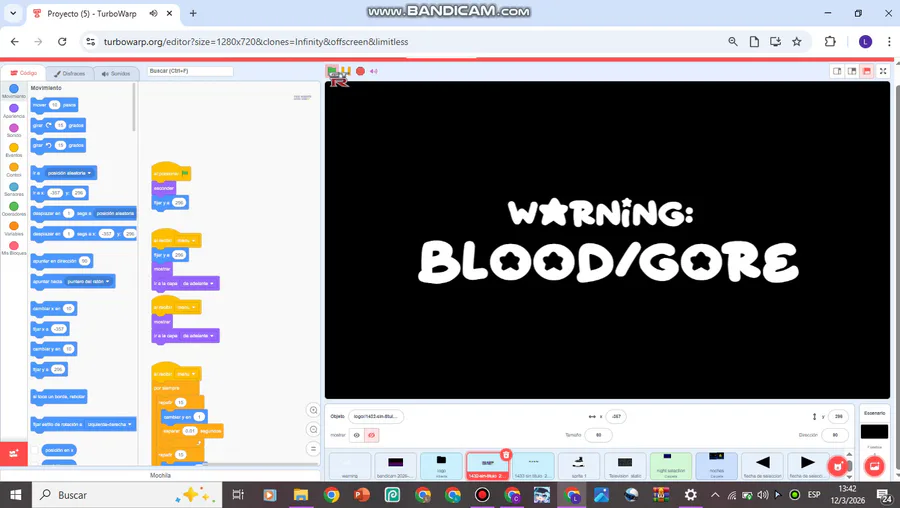Hide the sprite using the crossed eye icon
The width and height of the screenshot is (900, 508).
371,435
